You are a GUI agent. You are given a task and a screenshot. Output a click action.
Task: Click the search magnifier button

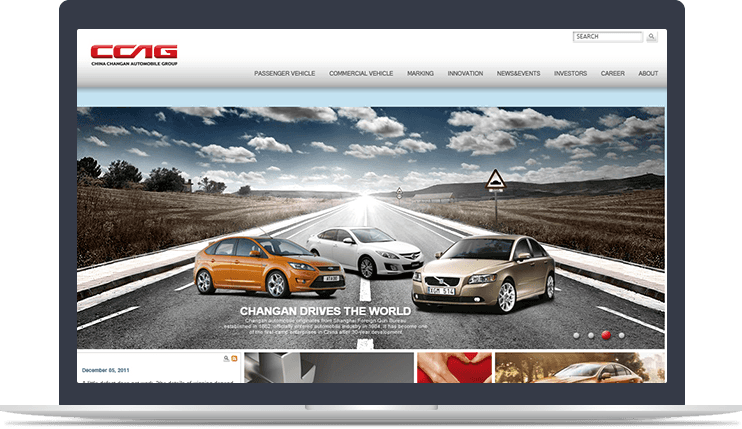[x=652, y=37]
